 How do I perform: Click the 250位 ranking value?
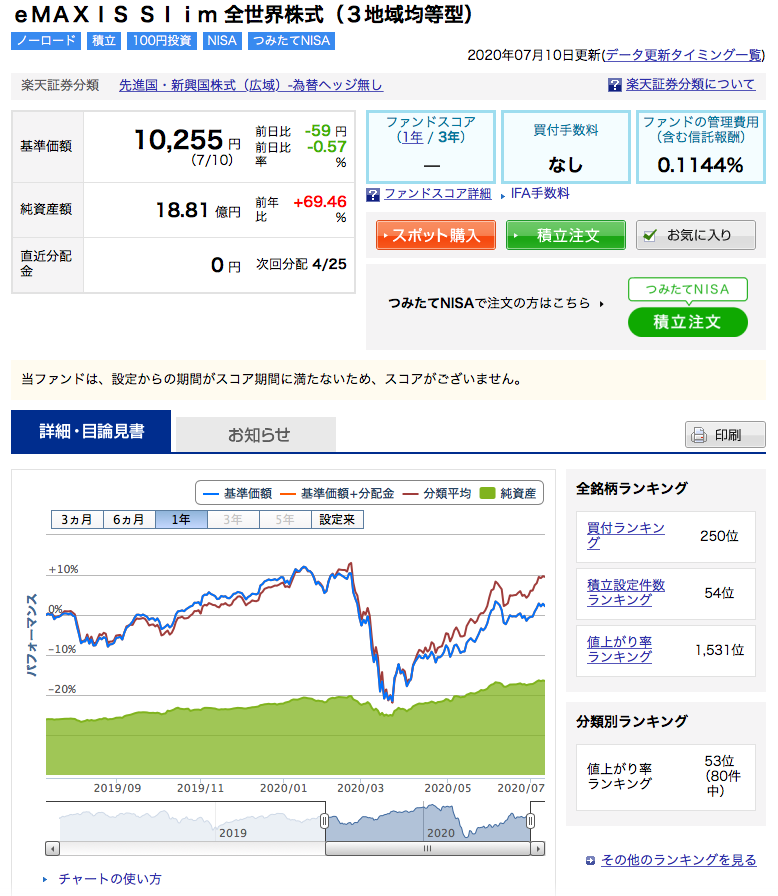pos(719,536)
